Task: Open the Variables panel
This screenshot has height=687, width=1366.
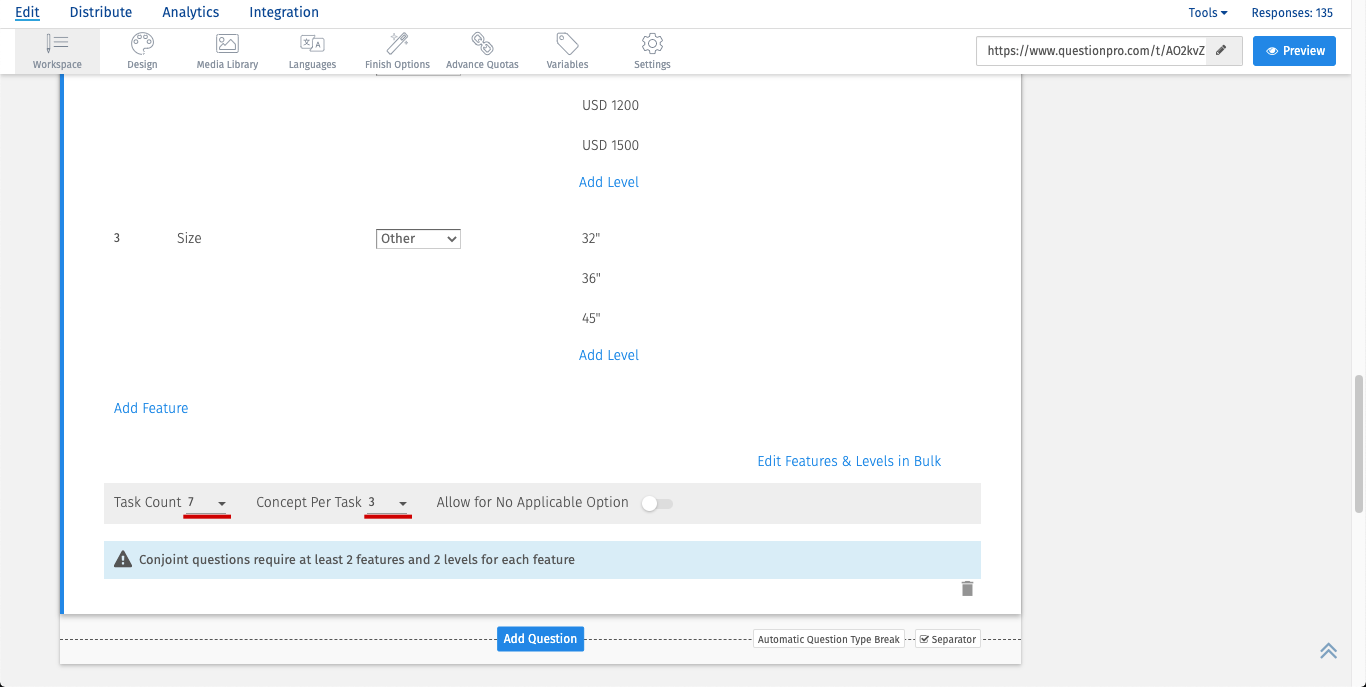Action: pos(566,50)
